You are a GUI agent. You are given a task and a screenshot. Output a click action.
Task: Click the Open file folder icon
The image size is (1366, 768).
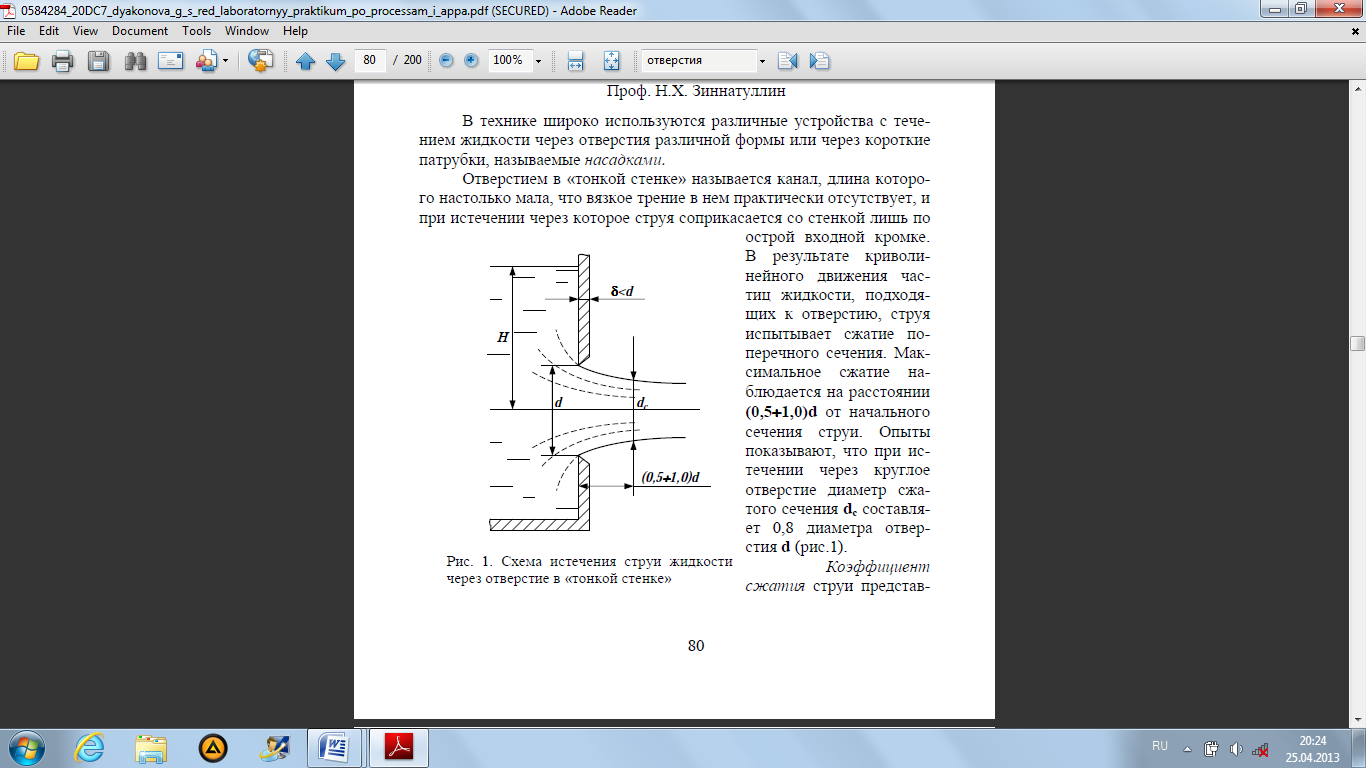point(26,61)
